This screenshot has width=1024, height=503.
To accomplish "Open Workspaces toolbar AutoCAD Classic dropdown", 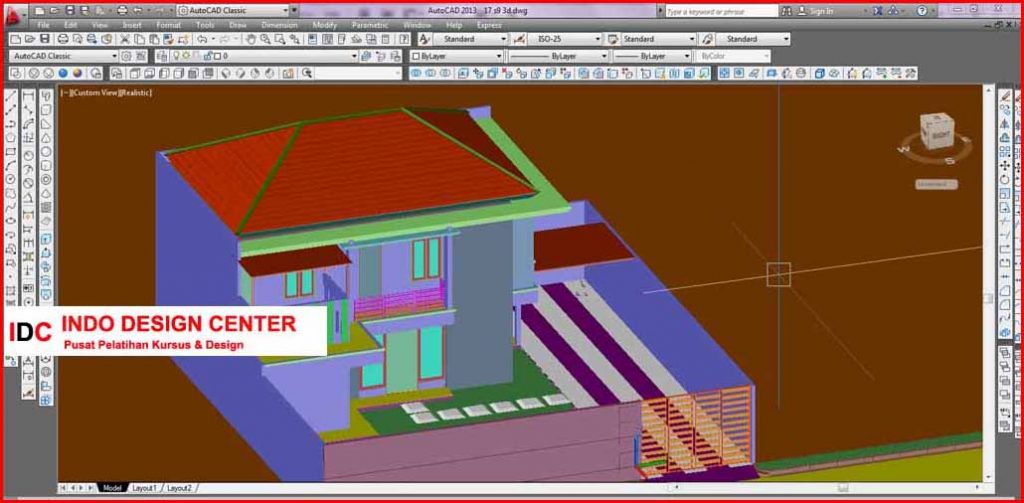I will (x=64, y=56).
